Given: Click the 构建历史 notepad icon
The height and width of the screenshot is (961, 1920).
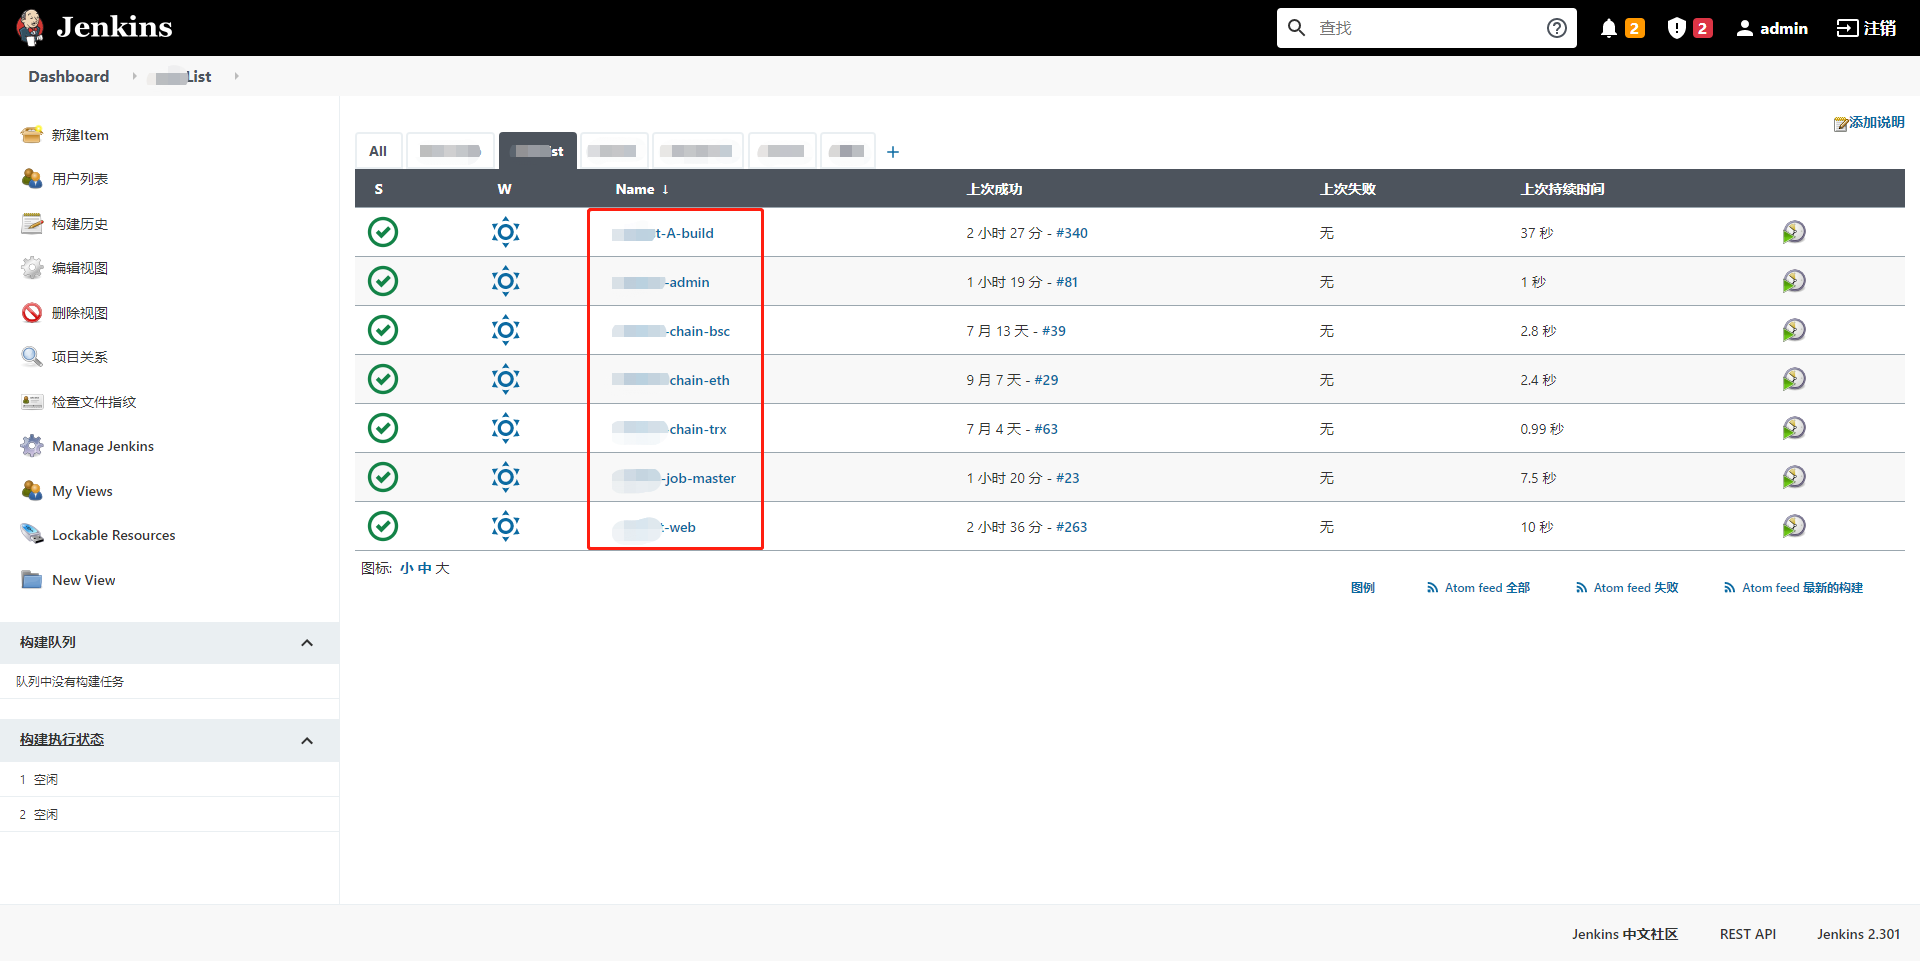Looking at the screenshot, I should point(32,224).
